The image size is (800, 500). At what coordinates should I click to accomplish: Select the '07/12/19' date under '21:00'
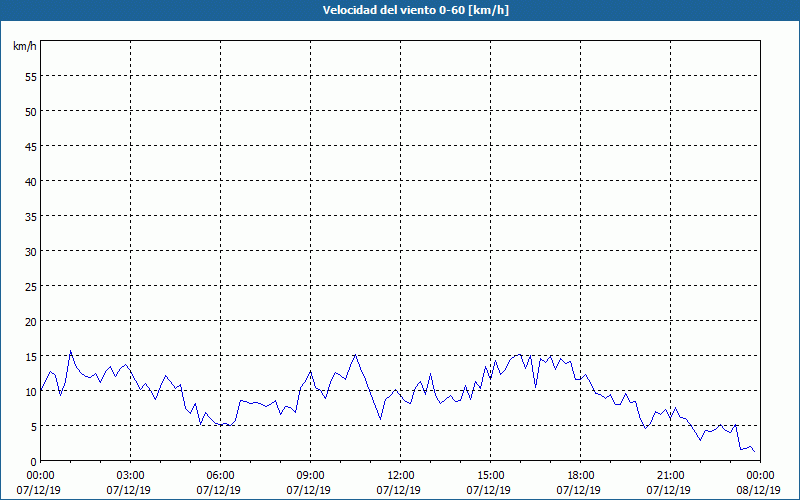click(668, 490)
